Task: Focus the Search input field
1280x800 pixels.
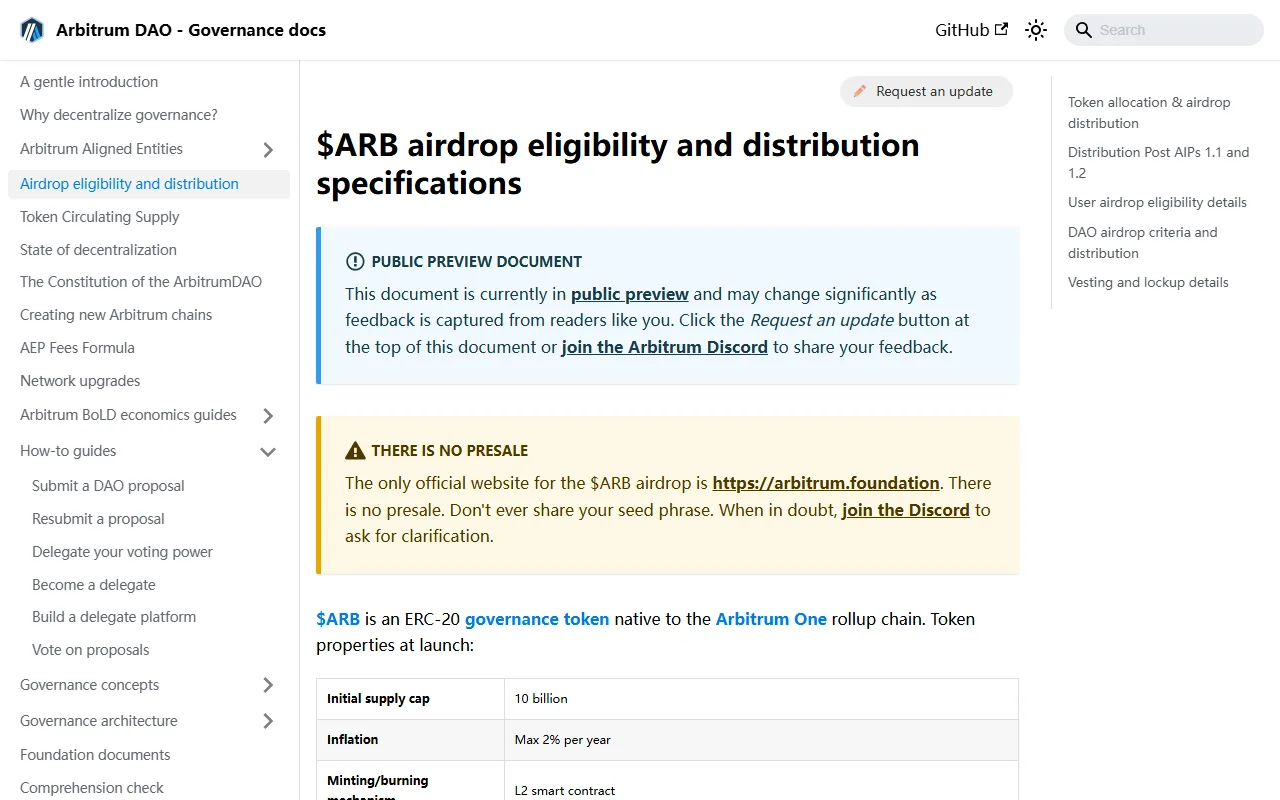Action: [x=1164, y=30]
